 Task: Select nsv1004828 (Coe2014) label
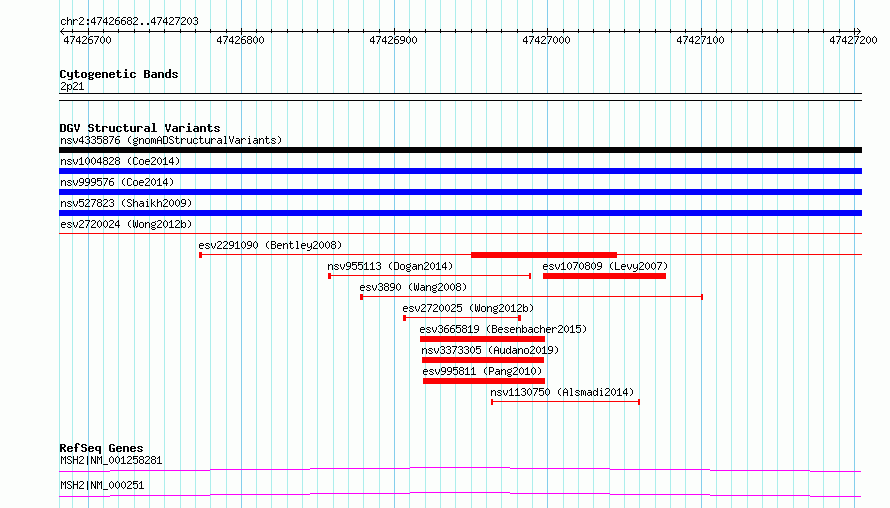click(x=120, y=161)
